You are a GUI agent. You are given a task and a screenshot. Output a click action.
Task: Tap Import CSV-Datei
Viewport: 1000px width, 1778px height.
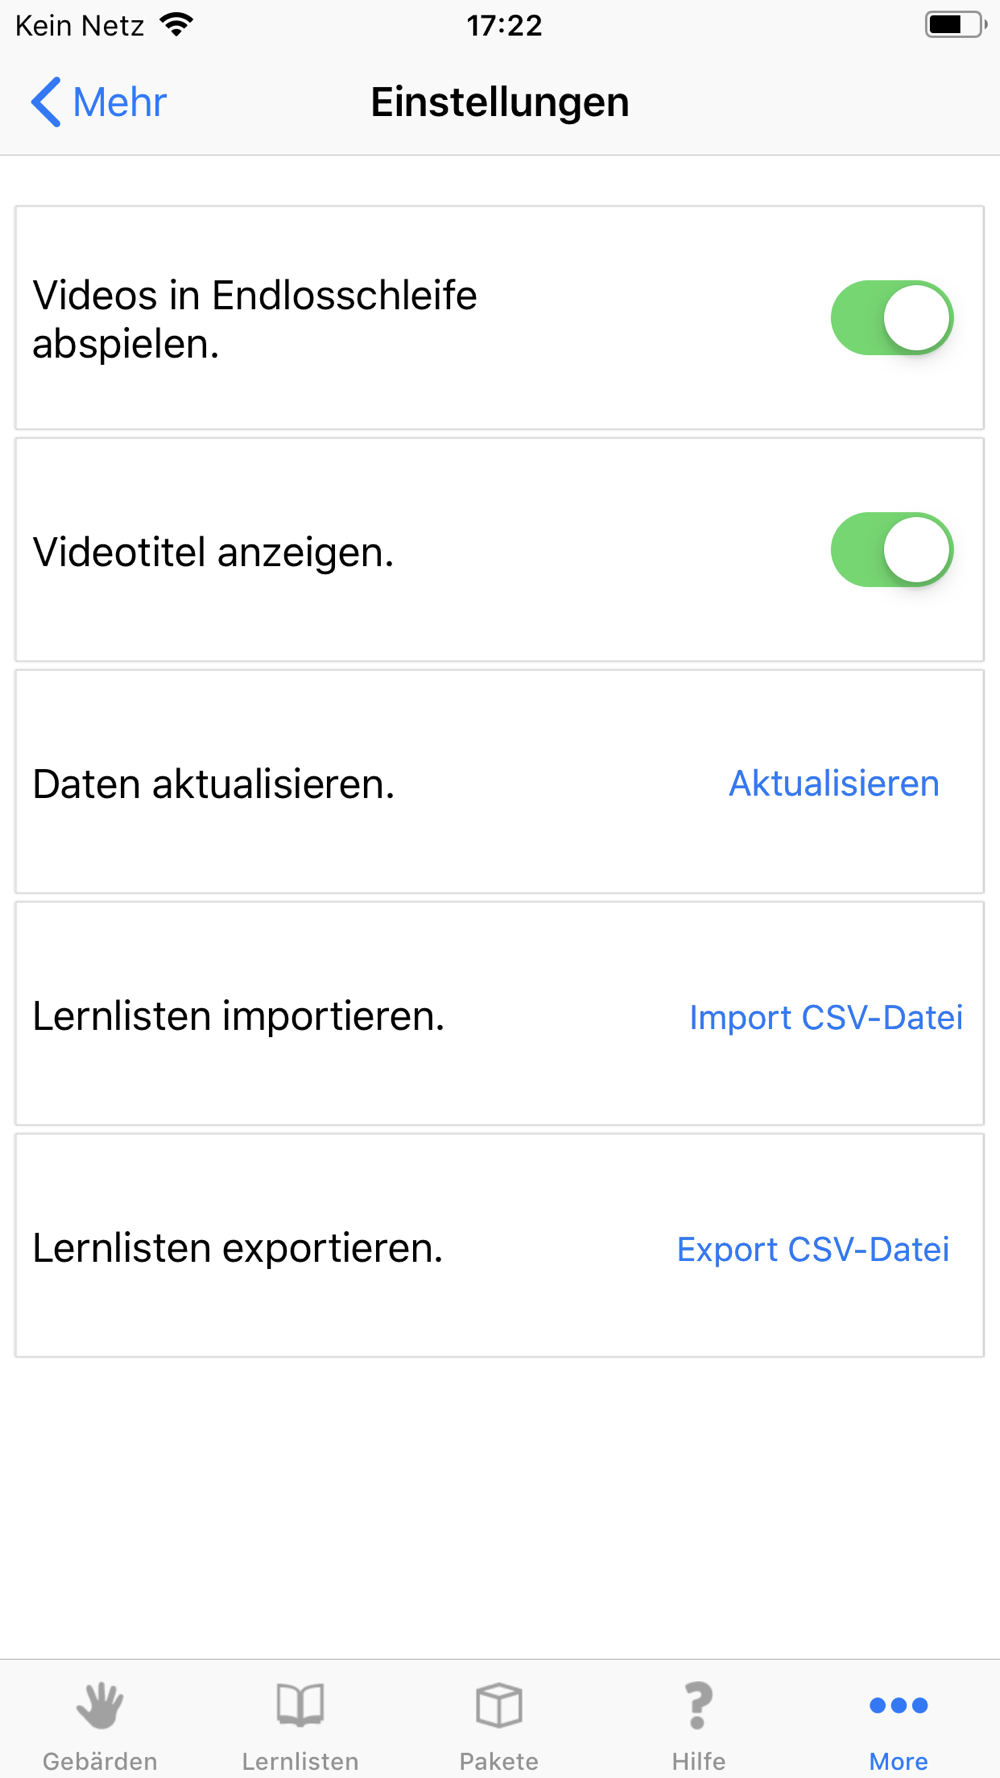click(x=825, y=1017)
